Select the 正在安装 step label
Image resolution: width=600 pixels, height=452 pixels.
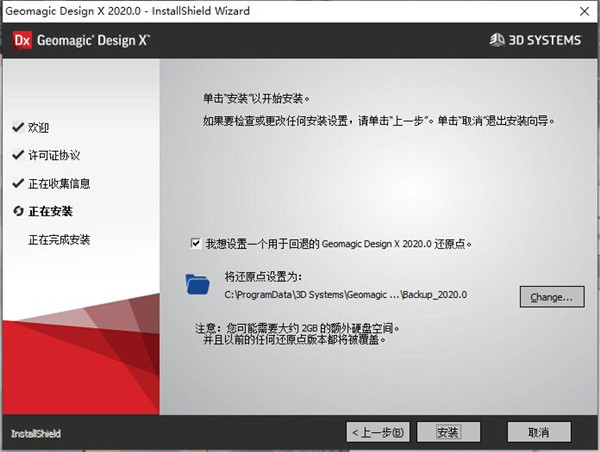(x=50, y=212)
